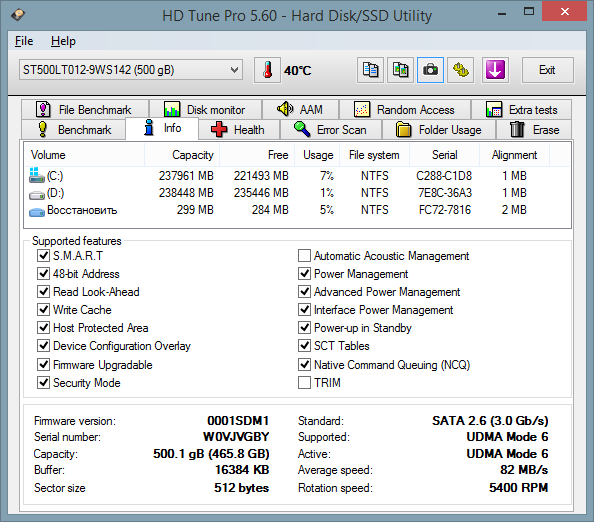Copy info text to clipboard icon
The image size is (594, 522).
click(370, 70)
